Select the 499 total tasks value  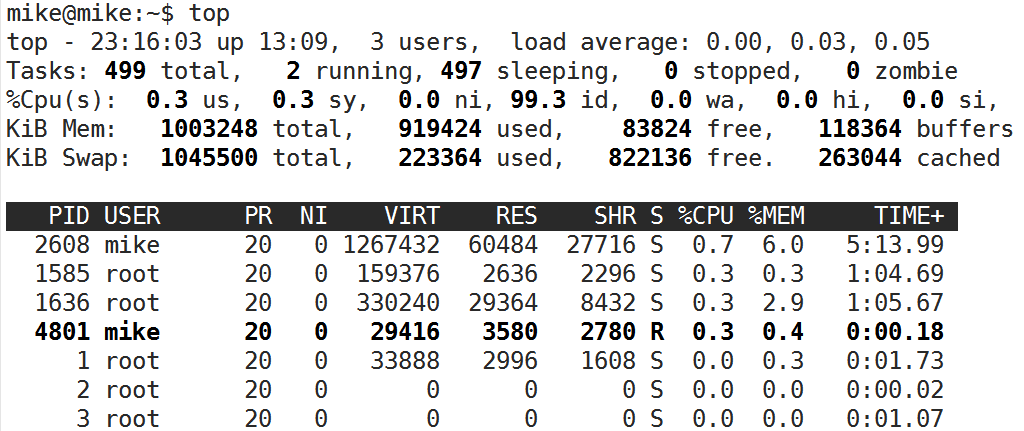tap(125, 71)
